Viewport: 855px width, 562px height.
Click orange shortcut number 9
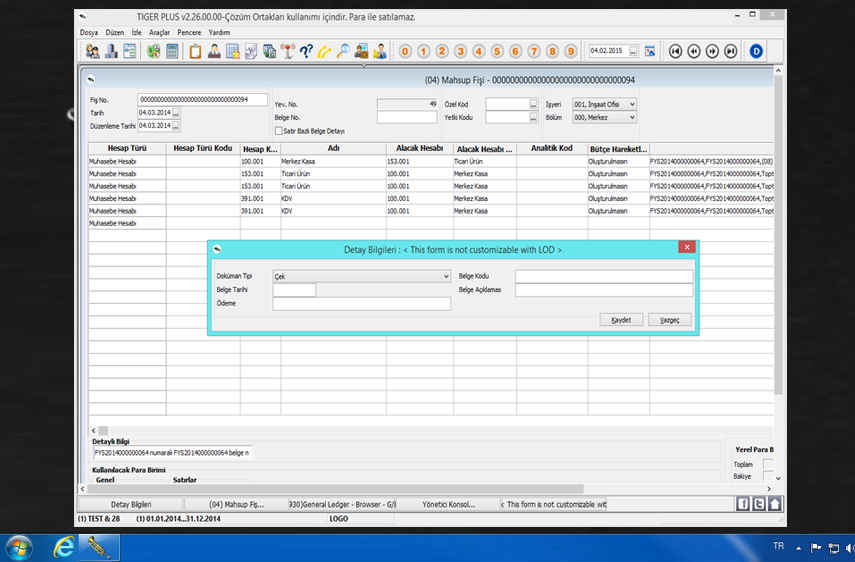[570, 51]
